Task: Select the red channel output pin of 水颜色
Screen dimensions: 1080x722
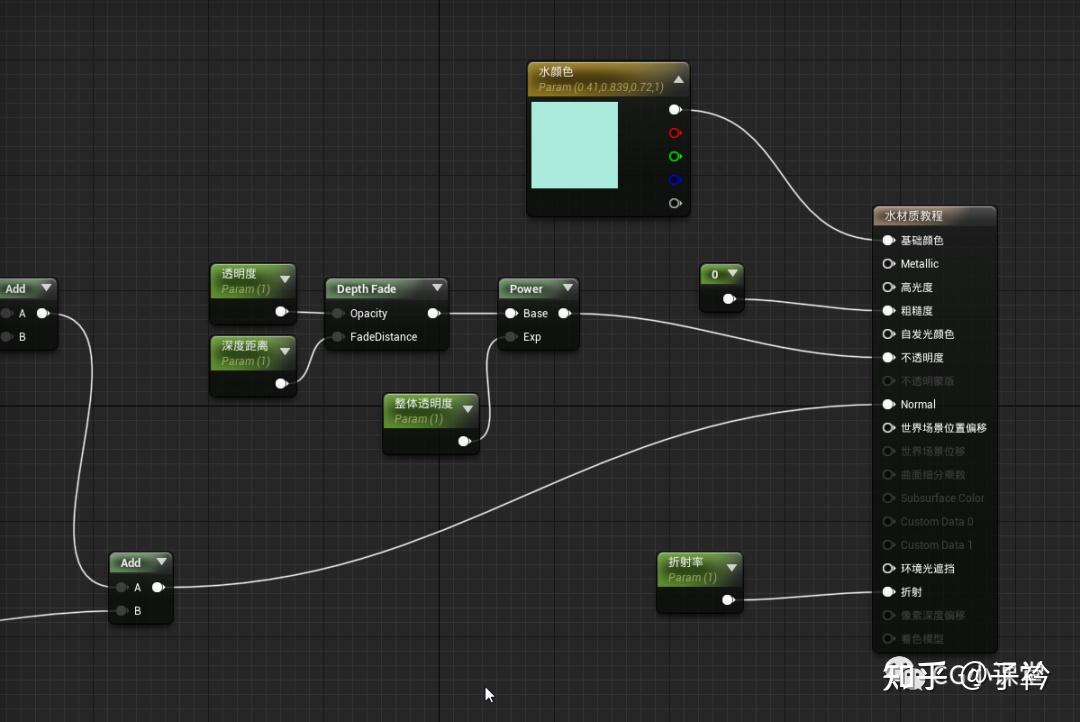Action: [x=675, y=132]
